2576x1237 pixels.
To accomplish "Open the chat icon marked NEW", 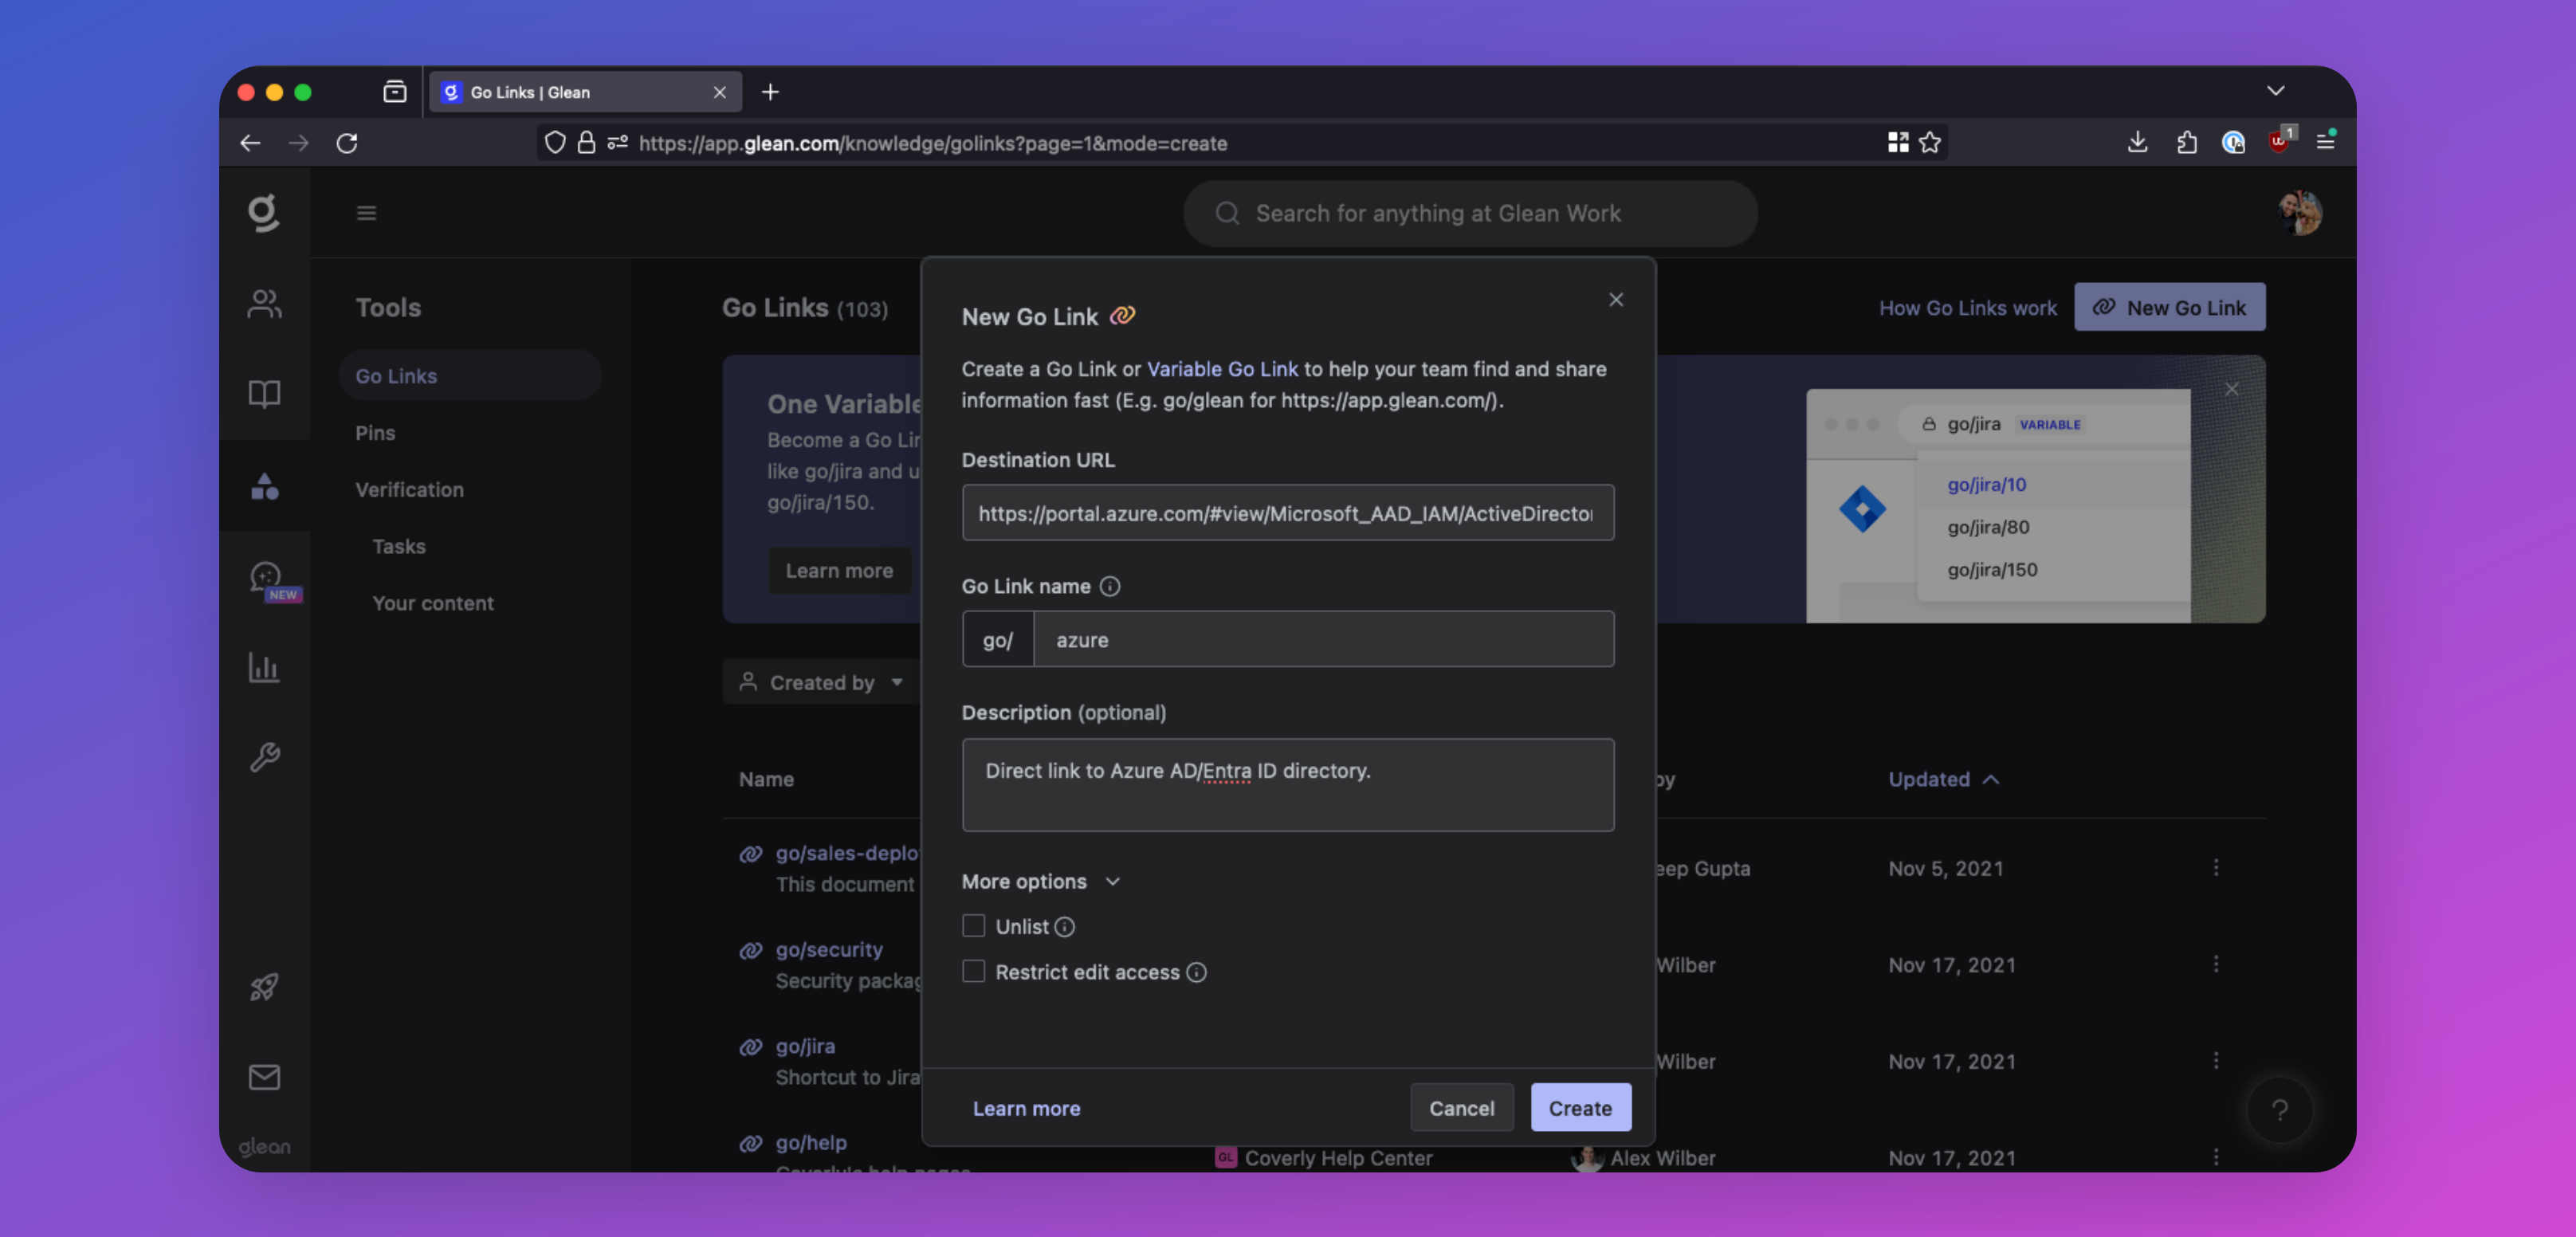I will 266,577.
